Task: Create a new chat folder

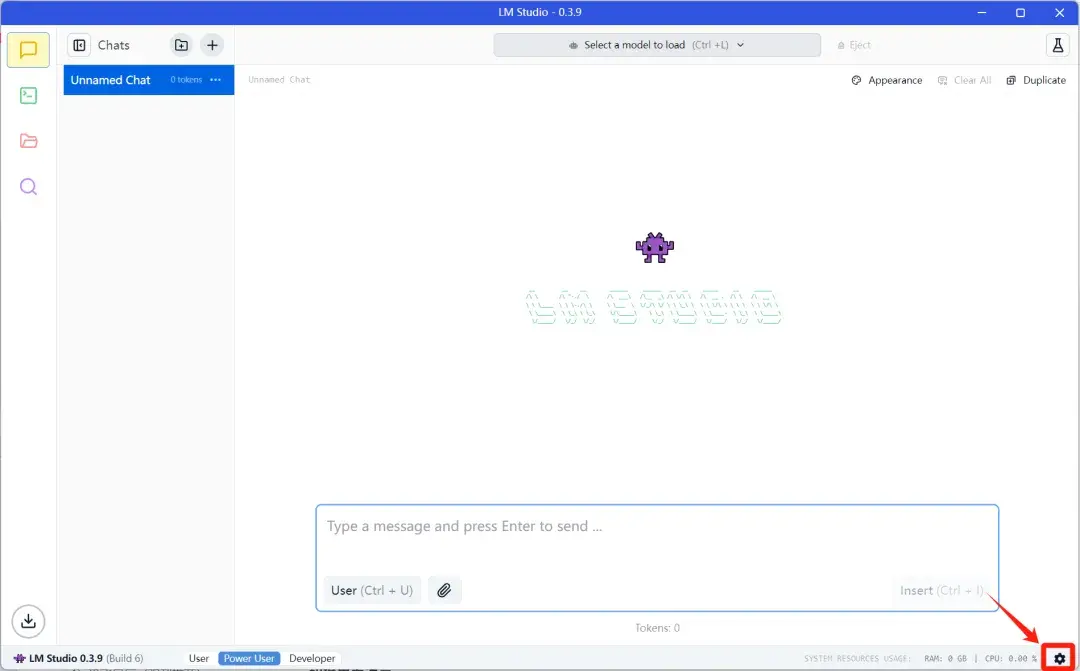Action: [x=181, y=45]
